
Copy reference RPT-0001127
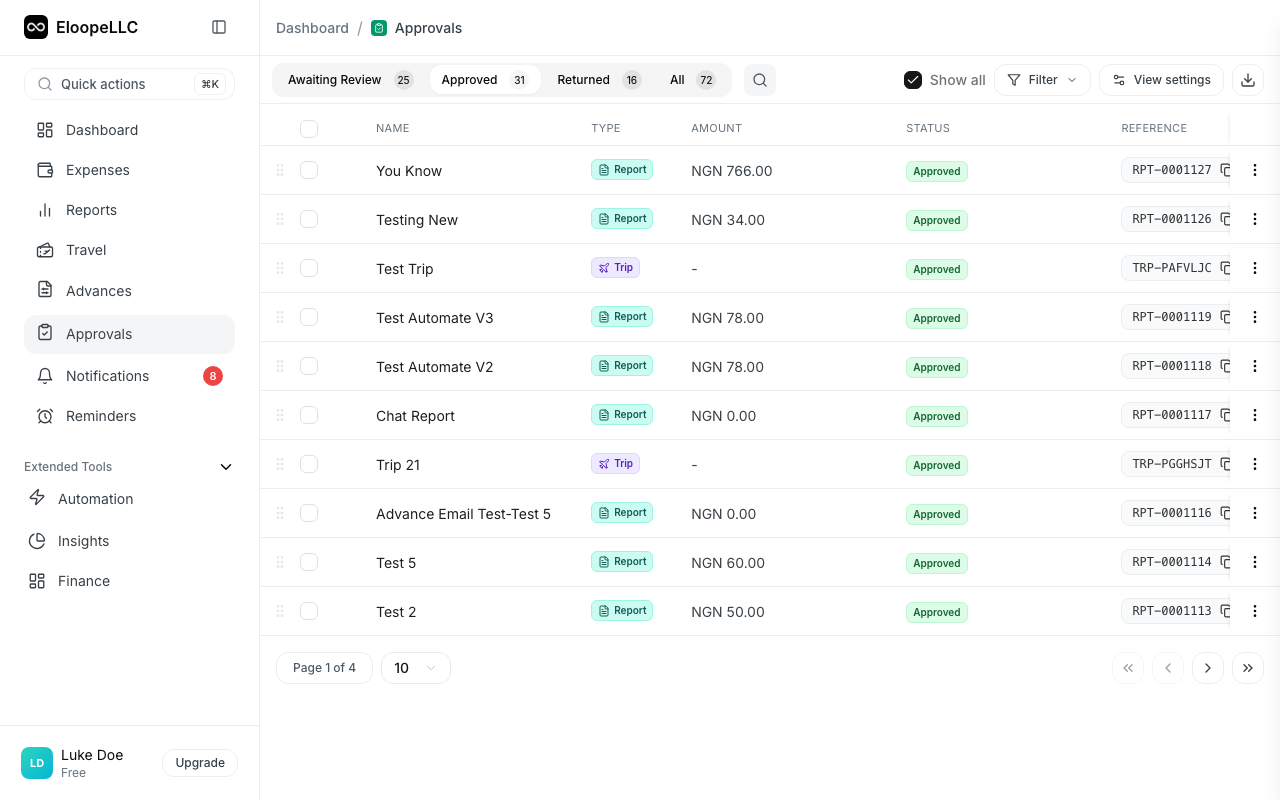(1225, 170)
